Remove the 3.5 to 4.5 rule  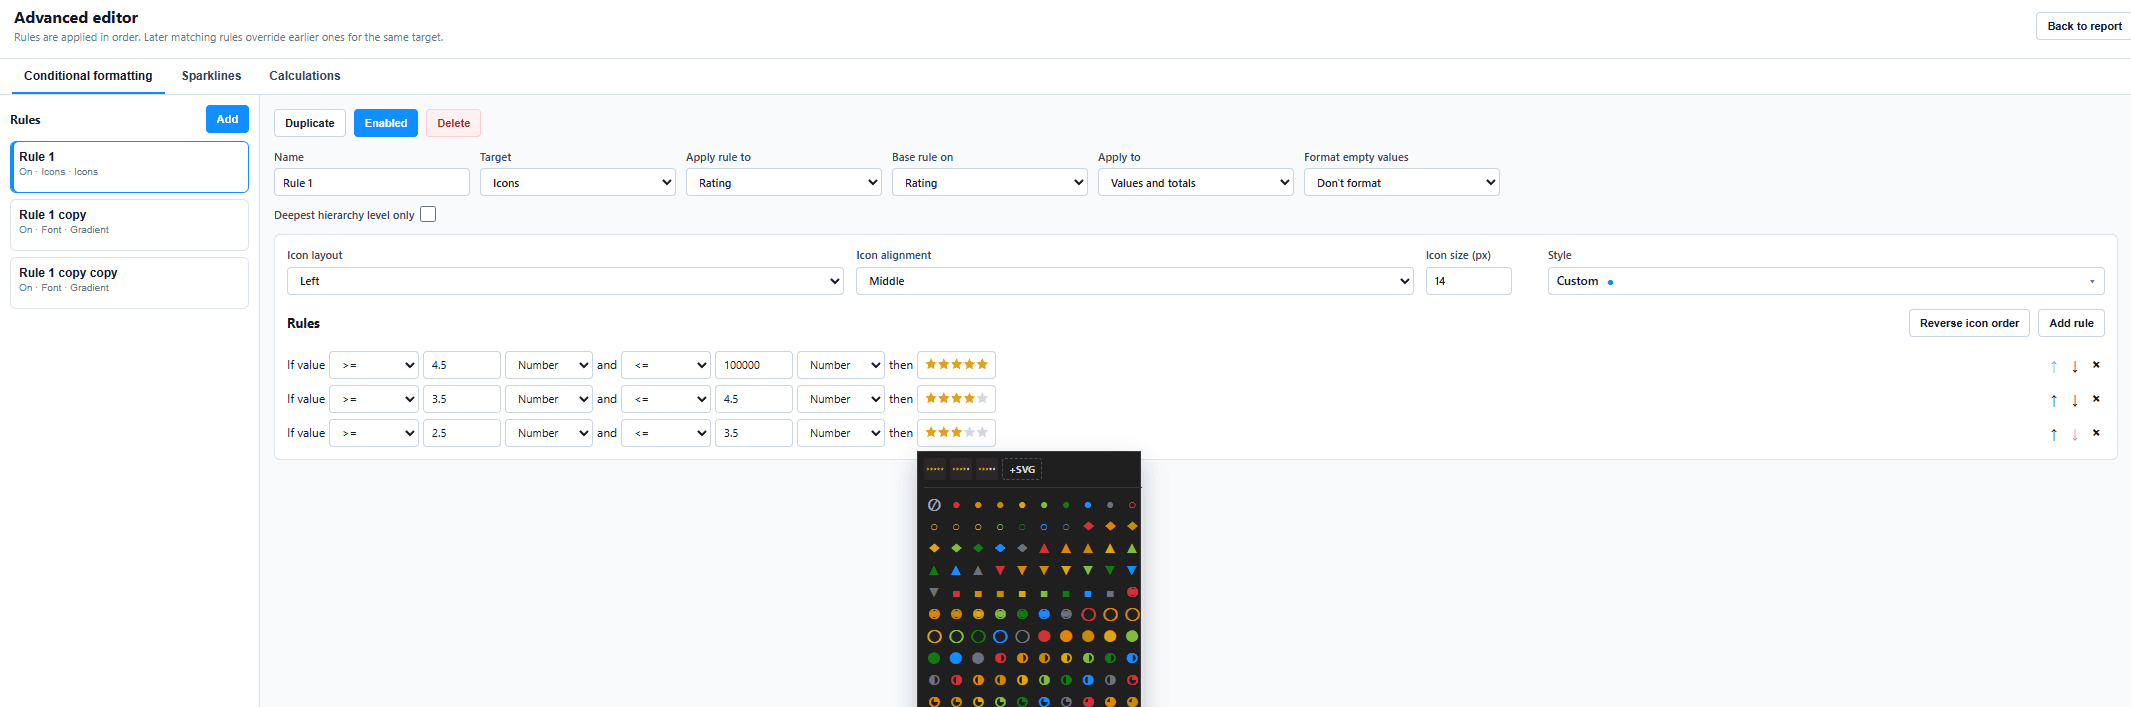(2096, 399)
